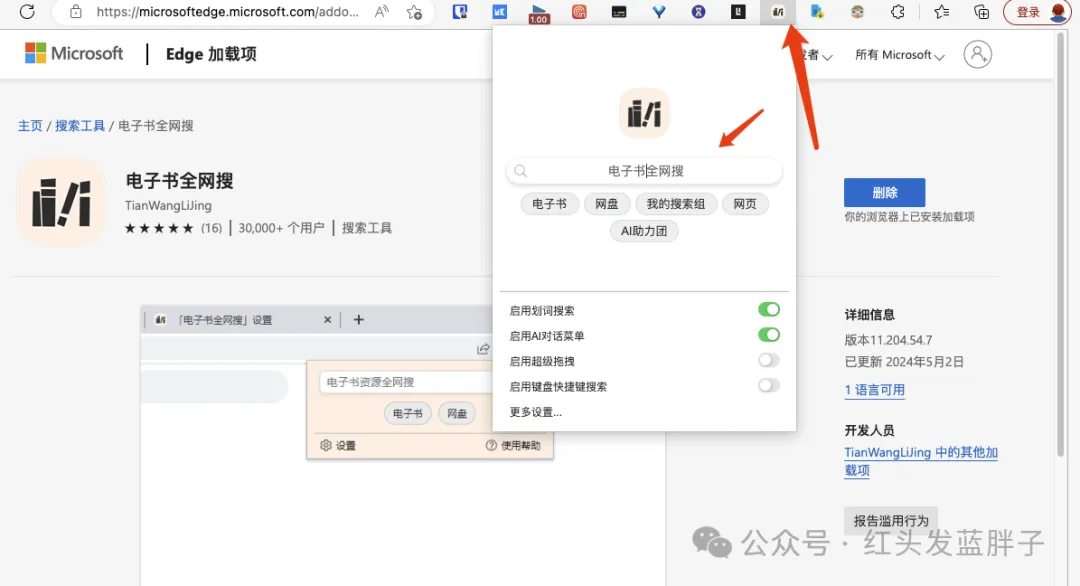The image size is (1080, 586).
Task: Open the blue MK extension icon
Action: click(x=499, y=12)
